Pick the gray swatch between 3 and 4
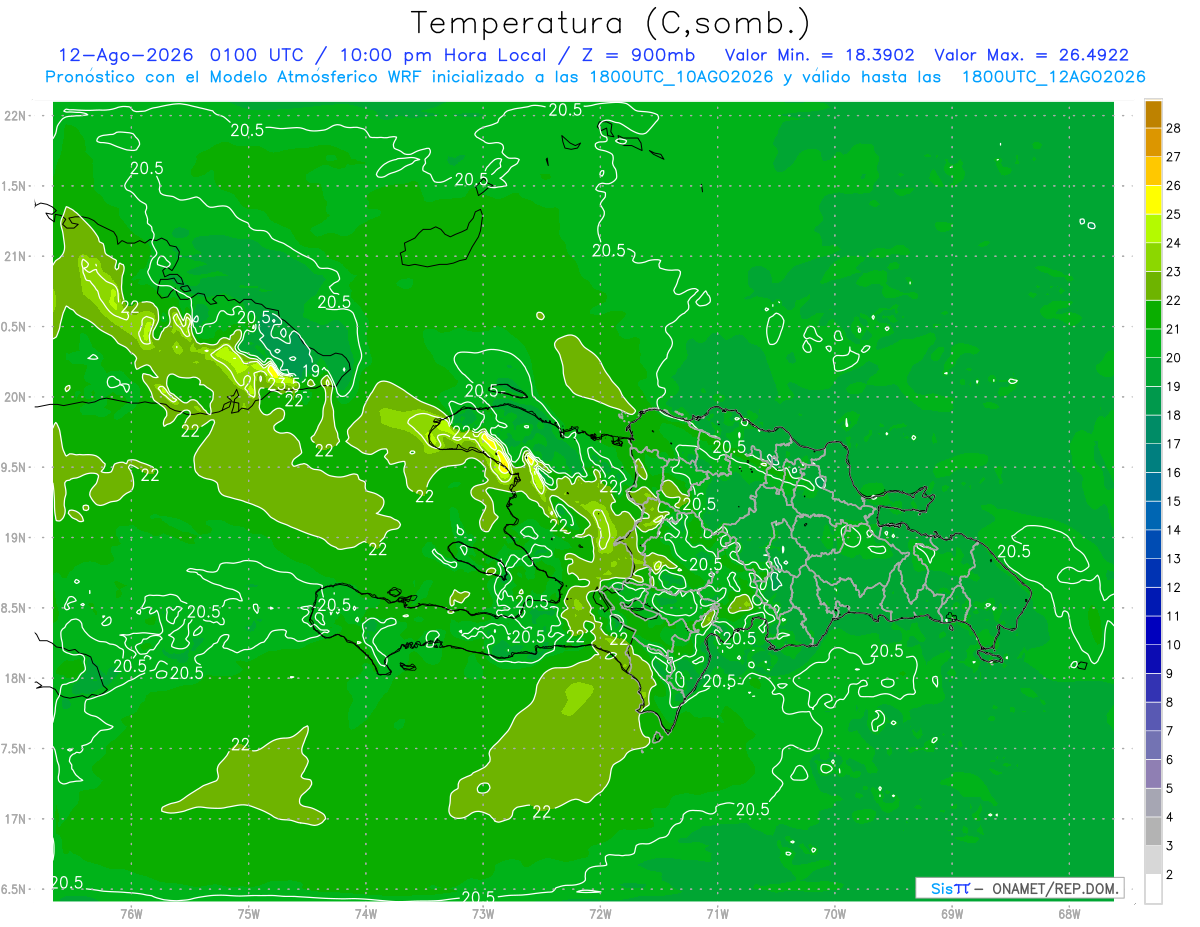1200x927 pixels. coord(1153,831)
